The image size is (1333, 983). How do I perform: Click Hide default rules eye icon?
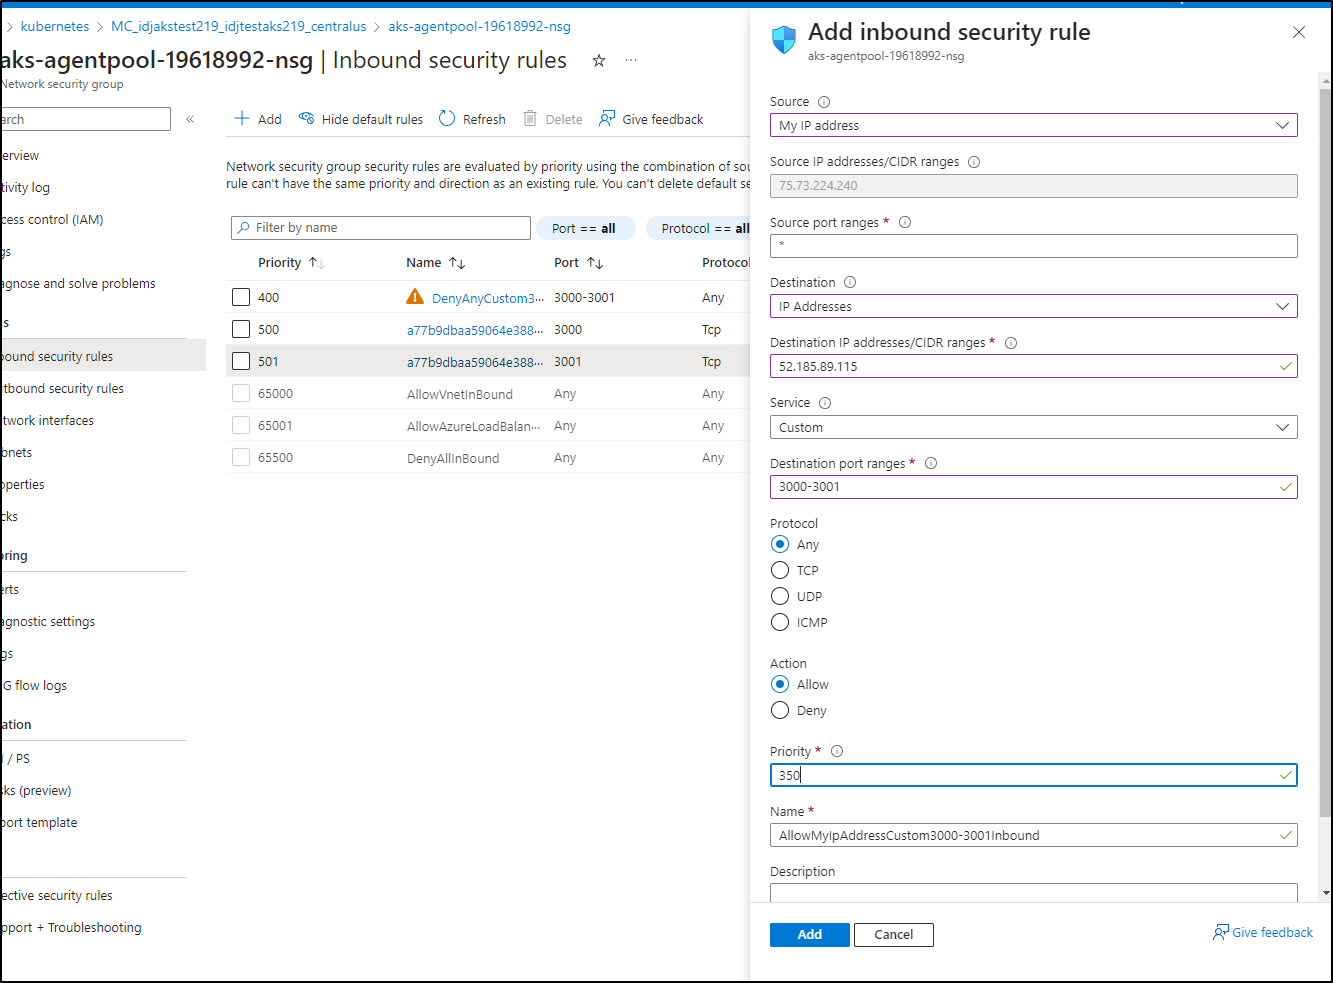coord(306,119)
